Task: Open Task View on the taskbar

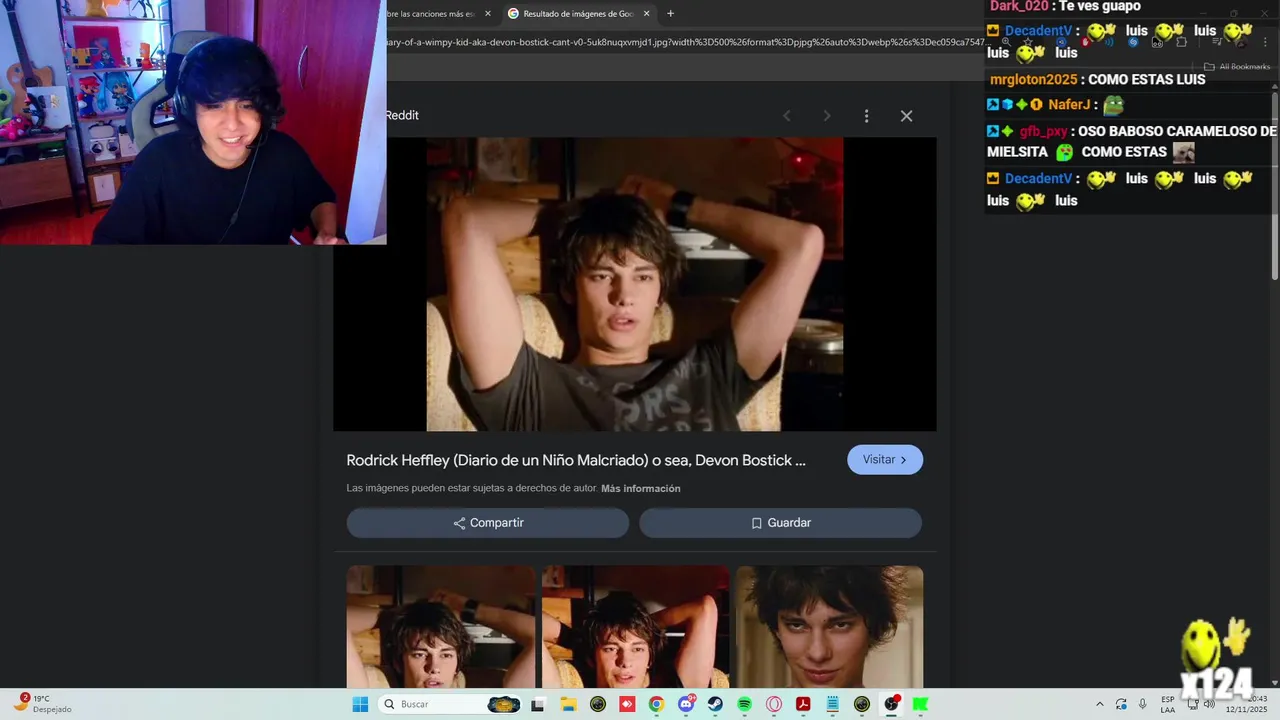Action: click(x=537, y=704)
